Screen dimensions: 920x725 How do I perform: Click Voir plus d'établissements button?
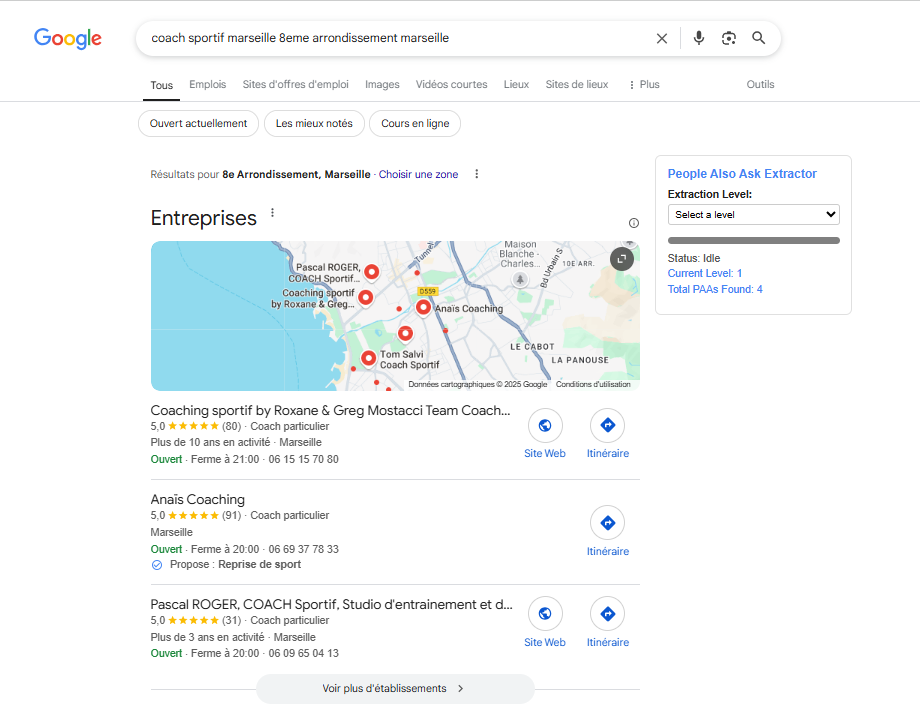[395, 689]
